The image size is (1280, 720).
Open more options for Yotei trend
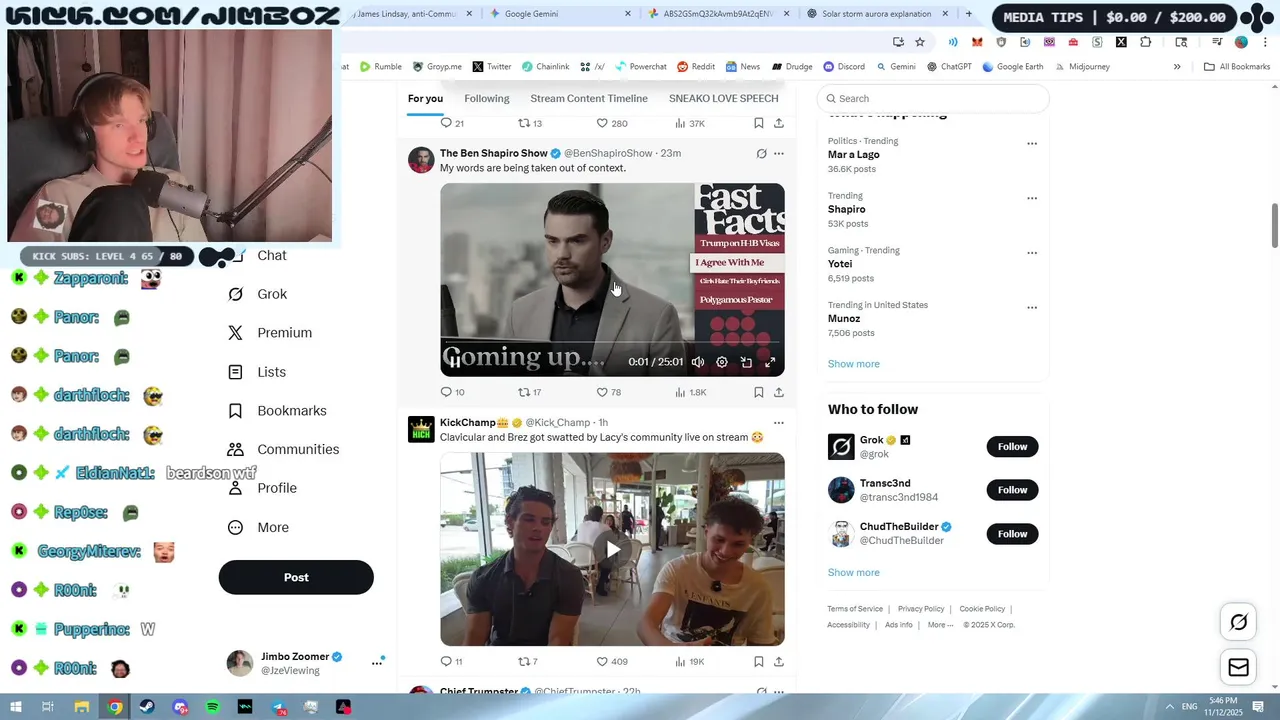[1032, 253]
